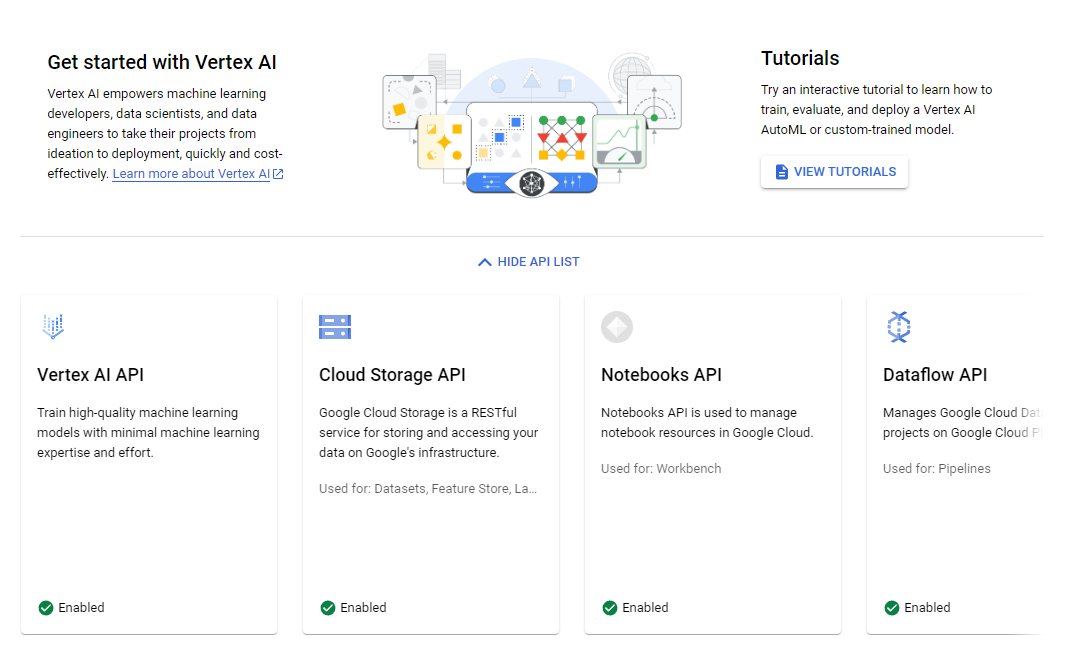The width and height of the screenshot is (1089, 650).
Task: Click the Cloud Storage API green Enabled checkmark
Action: (328, 608)
